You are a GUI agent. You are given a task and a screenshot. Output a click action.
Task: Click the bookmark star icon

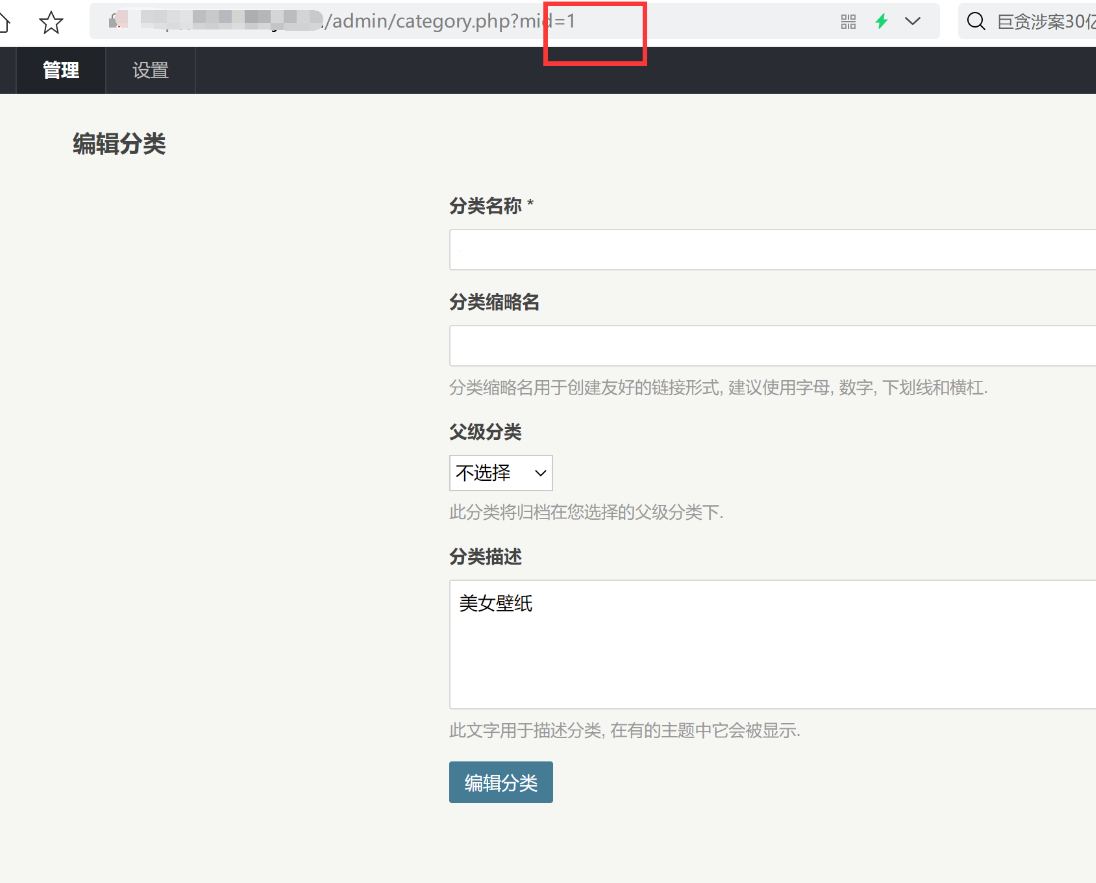coord(51,22)
